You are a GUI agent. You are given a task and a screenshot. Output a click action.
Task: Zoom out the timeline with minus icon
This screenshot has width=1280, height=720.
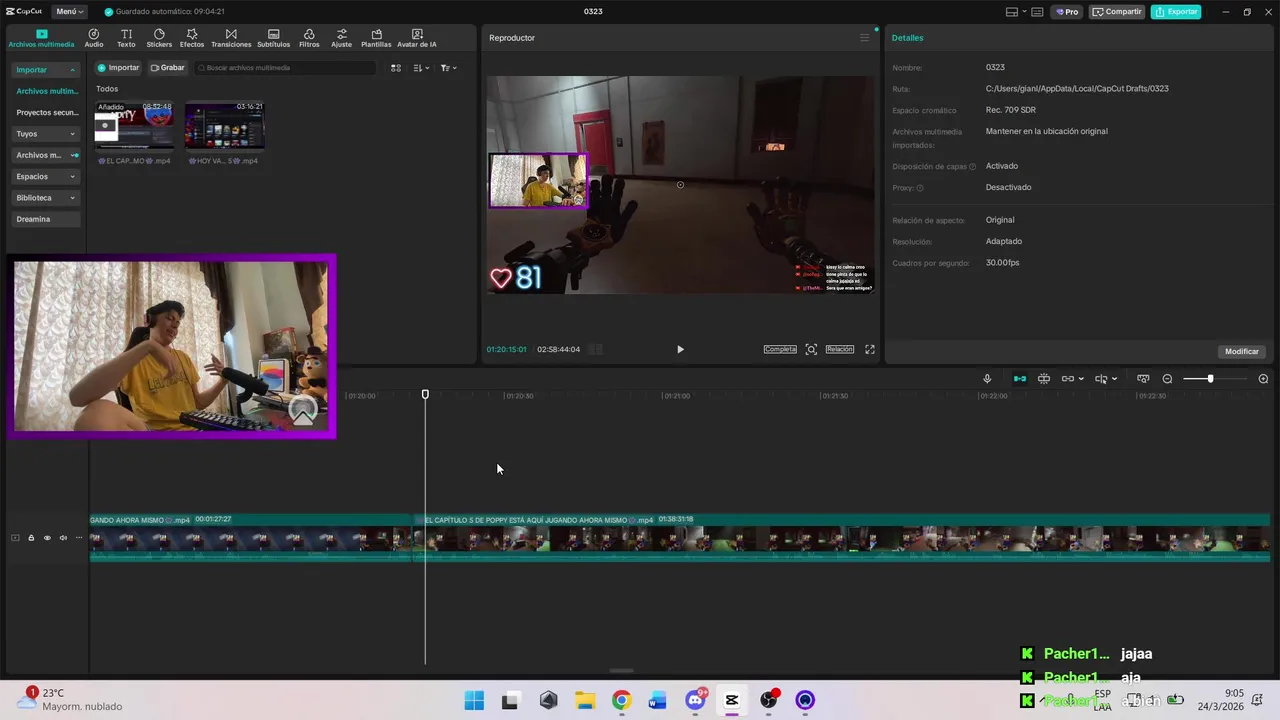click(x=1167, y=379)
